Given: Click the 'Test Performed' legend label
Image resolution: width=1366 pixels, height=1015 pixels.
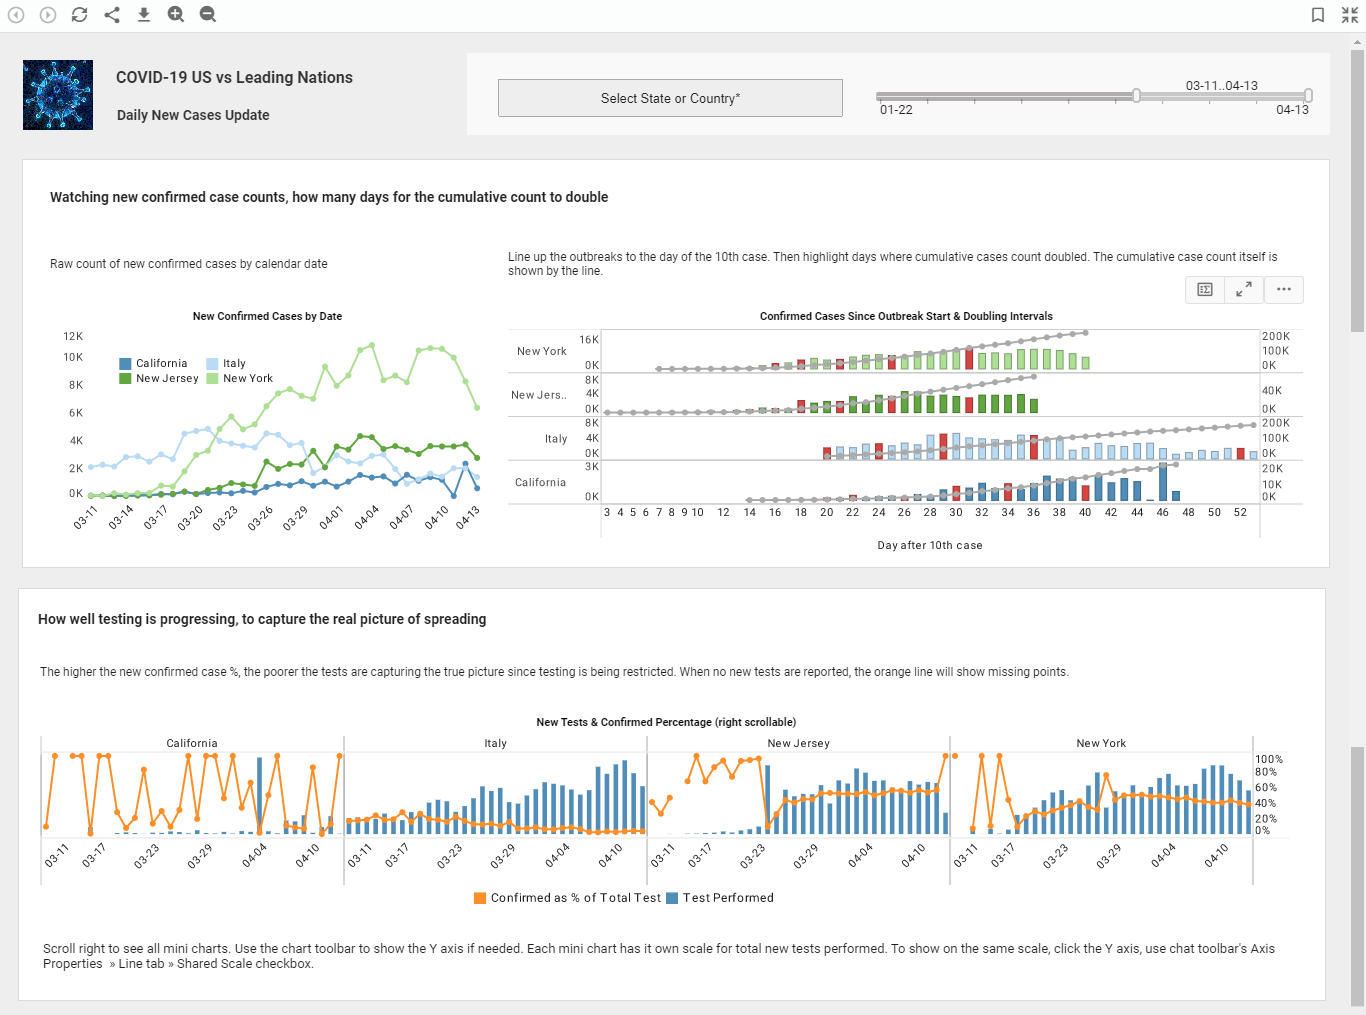Looking at the screenshot, I should [x=728, y=898].
